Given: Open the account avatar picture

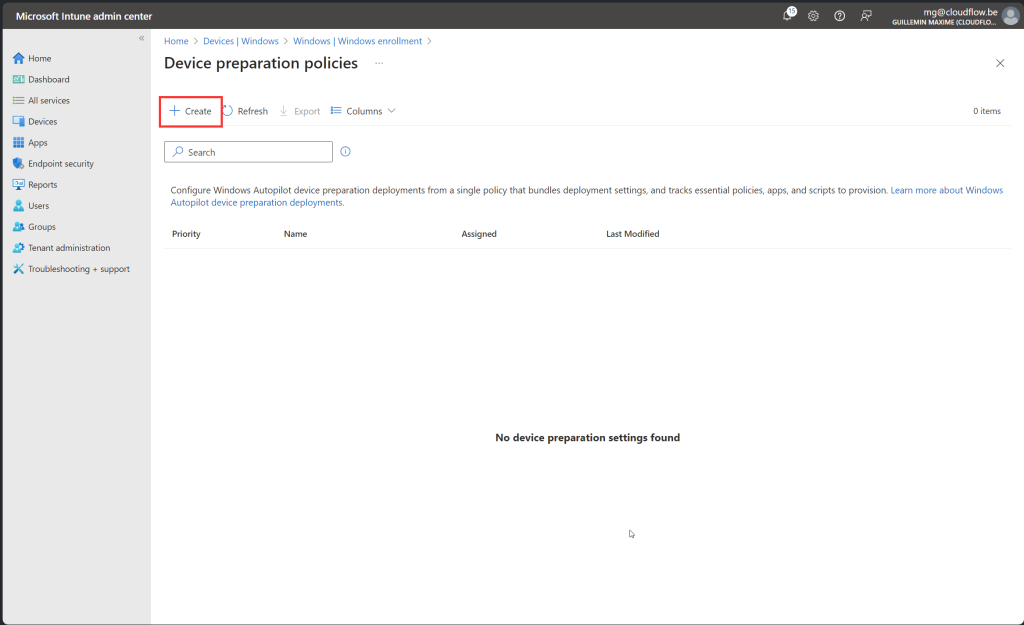Looking at the screenshot, I should (1010, 16).
